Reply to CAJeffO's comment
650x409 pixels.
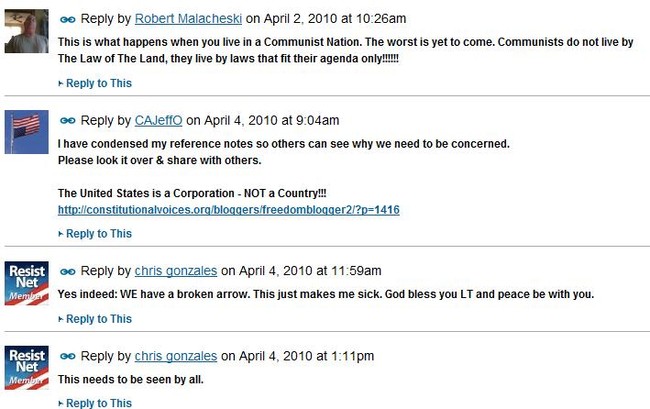pyautogui.click(x=99, y=234)
